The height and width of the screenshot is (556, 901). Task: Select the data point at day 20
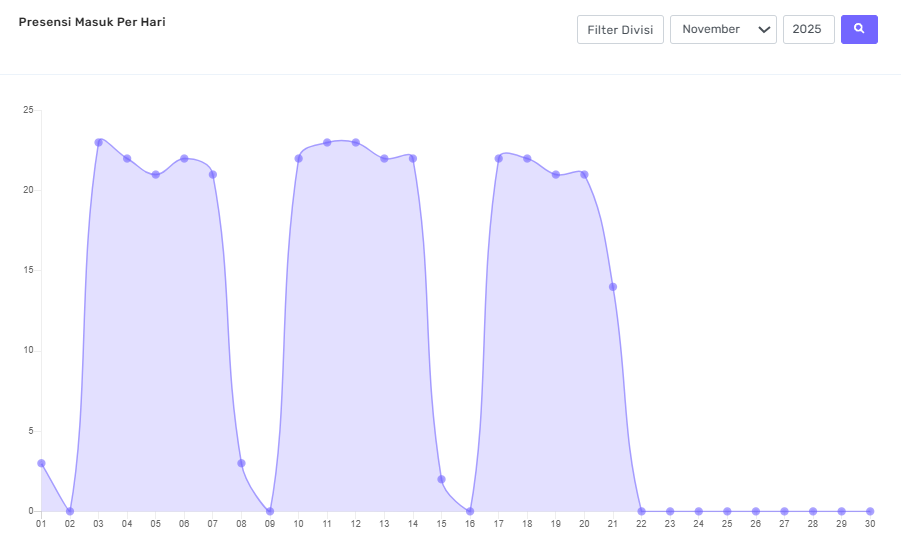584,174
